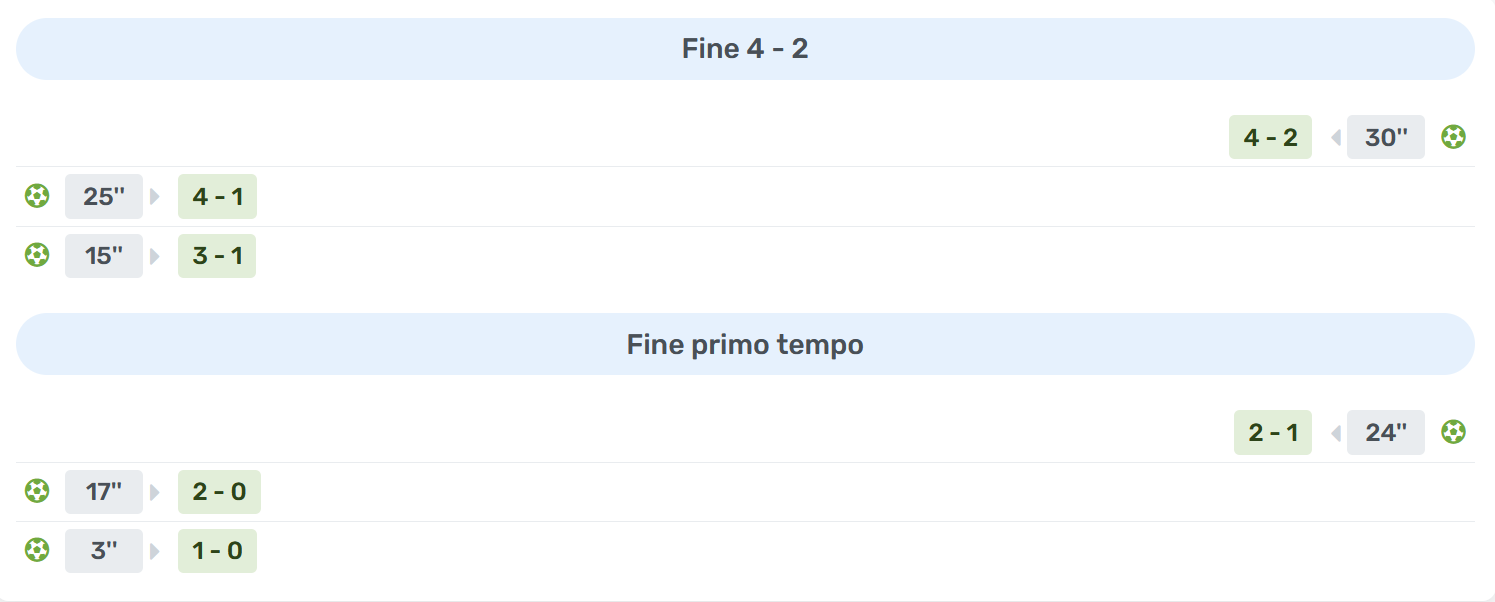Click the goal ball icon at 15''

(37, 256)
